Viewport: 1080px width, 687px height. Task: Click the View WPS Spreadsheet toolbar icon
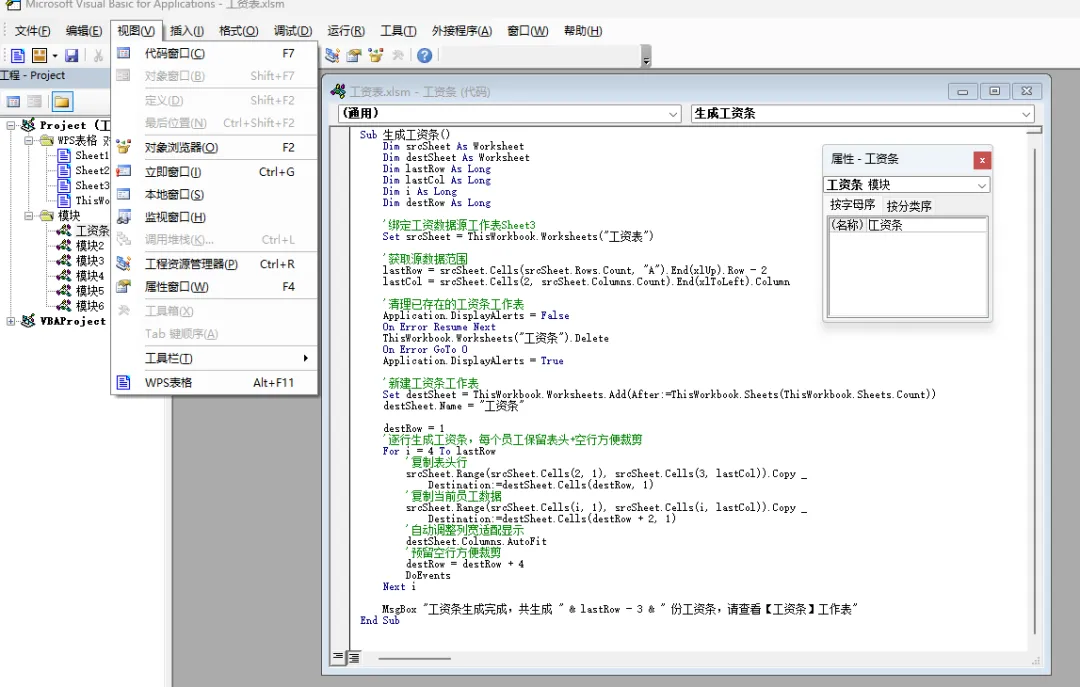click(x=17, y=56)
